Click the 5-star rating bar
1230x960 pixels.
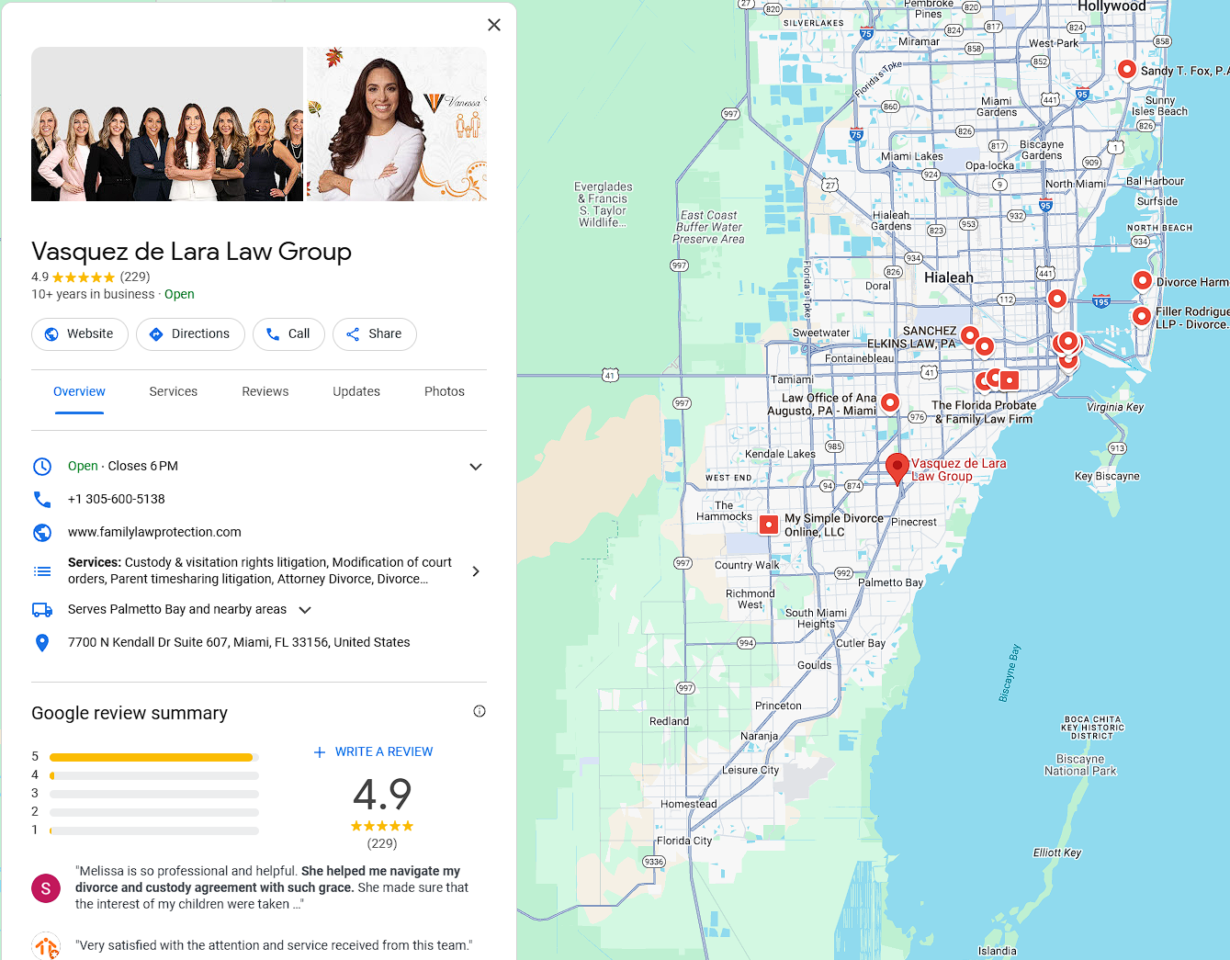click(154, 757)
